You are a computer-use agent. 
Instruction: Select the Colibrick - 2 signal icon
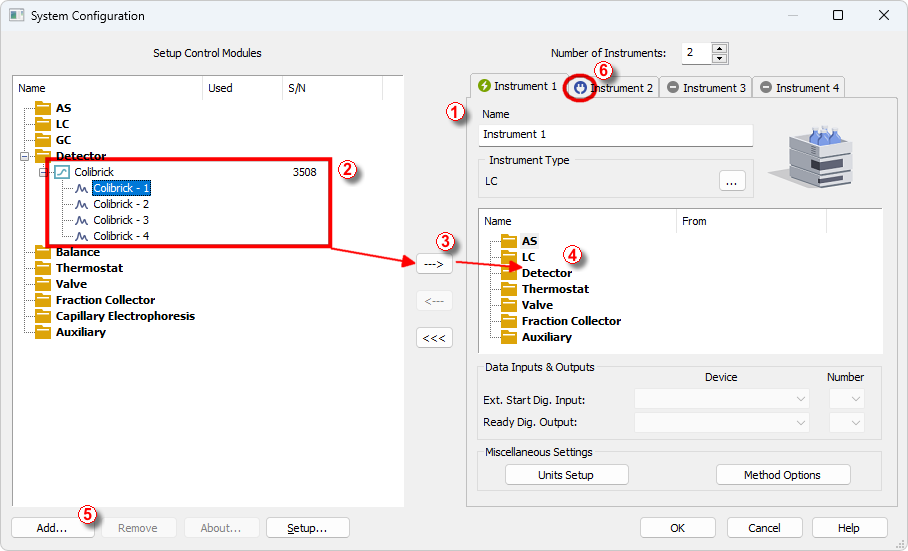82,204
